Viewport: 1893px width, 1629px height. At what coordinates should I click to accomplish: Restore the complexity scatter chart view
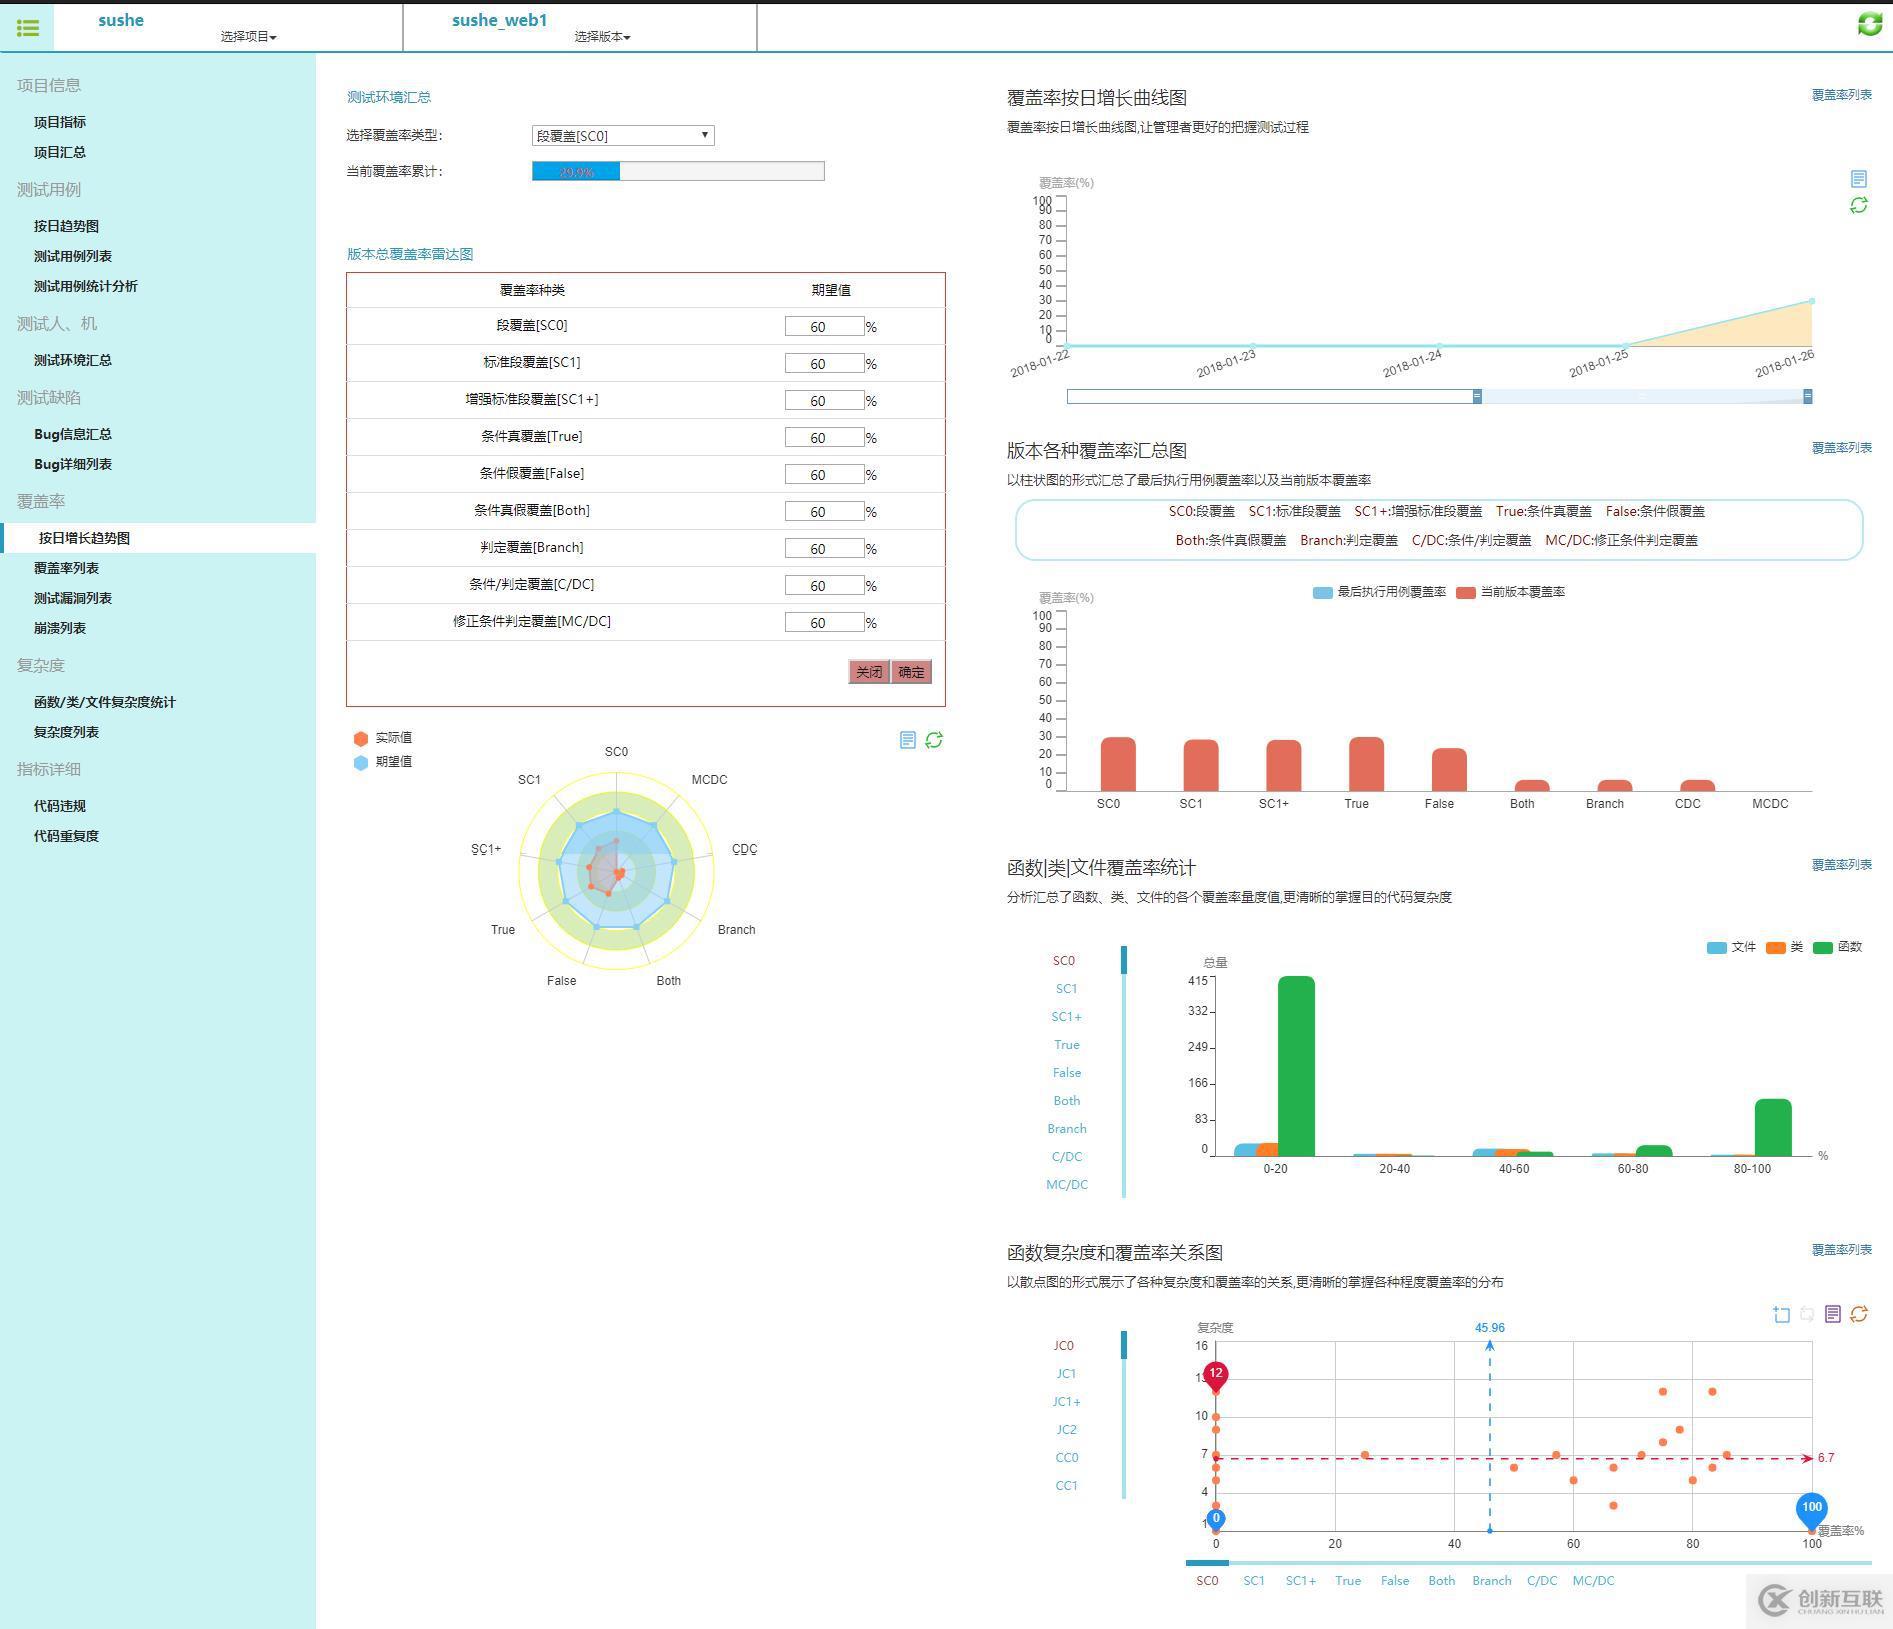tap(1858, 1314)
